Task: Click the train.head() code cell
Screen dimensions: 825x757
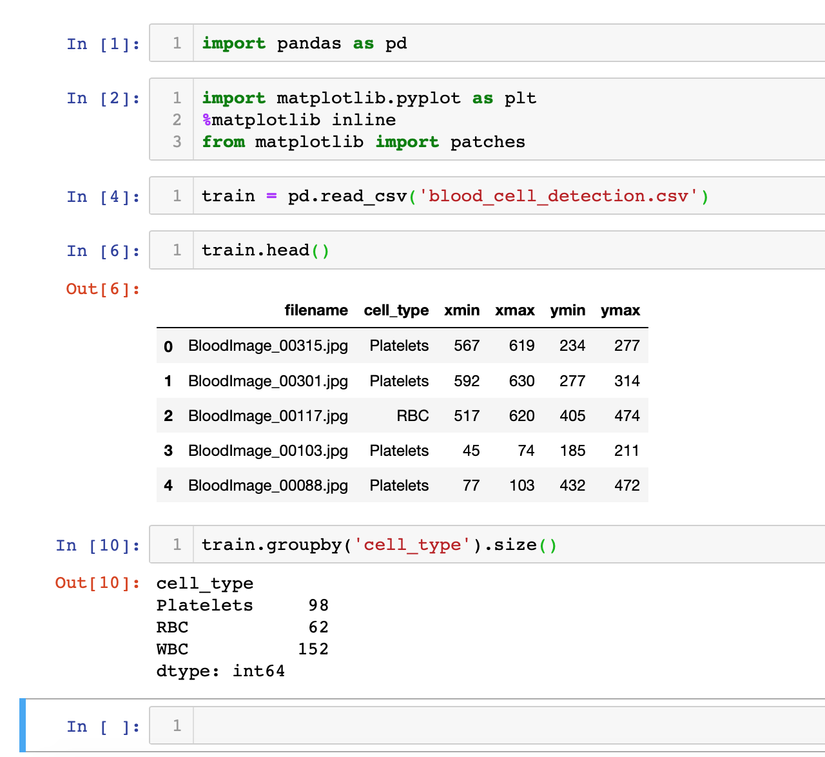Action: click(x=500, y=250)
